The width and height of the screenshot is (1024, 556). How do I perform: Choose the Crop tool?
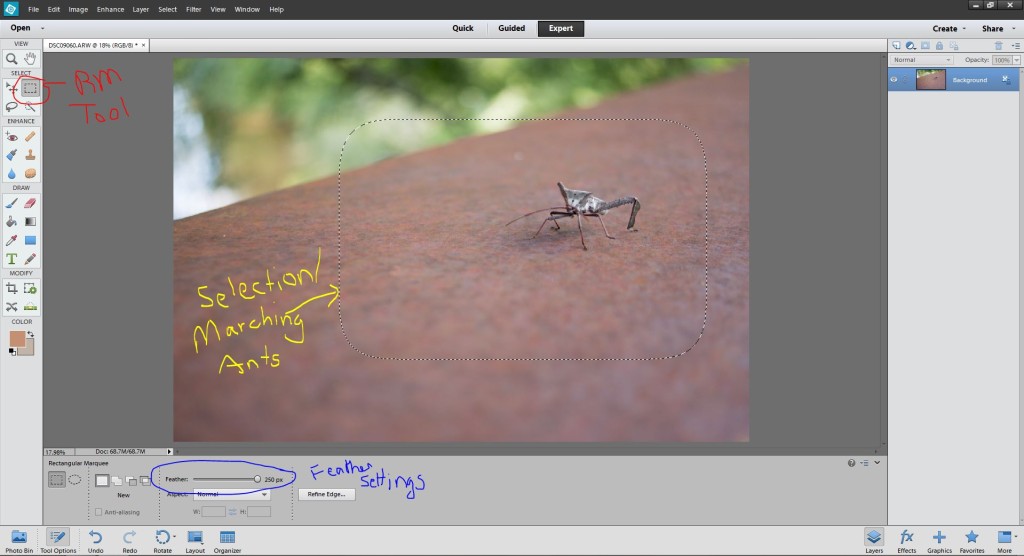[x=11, y=287]
